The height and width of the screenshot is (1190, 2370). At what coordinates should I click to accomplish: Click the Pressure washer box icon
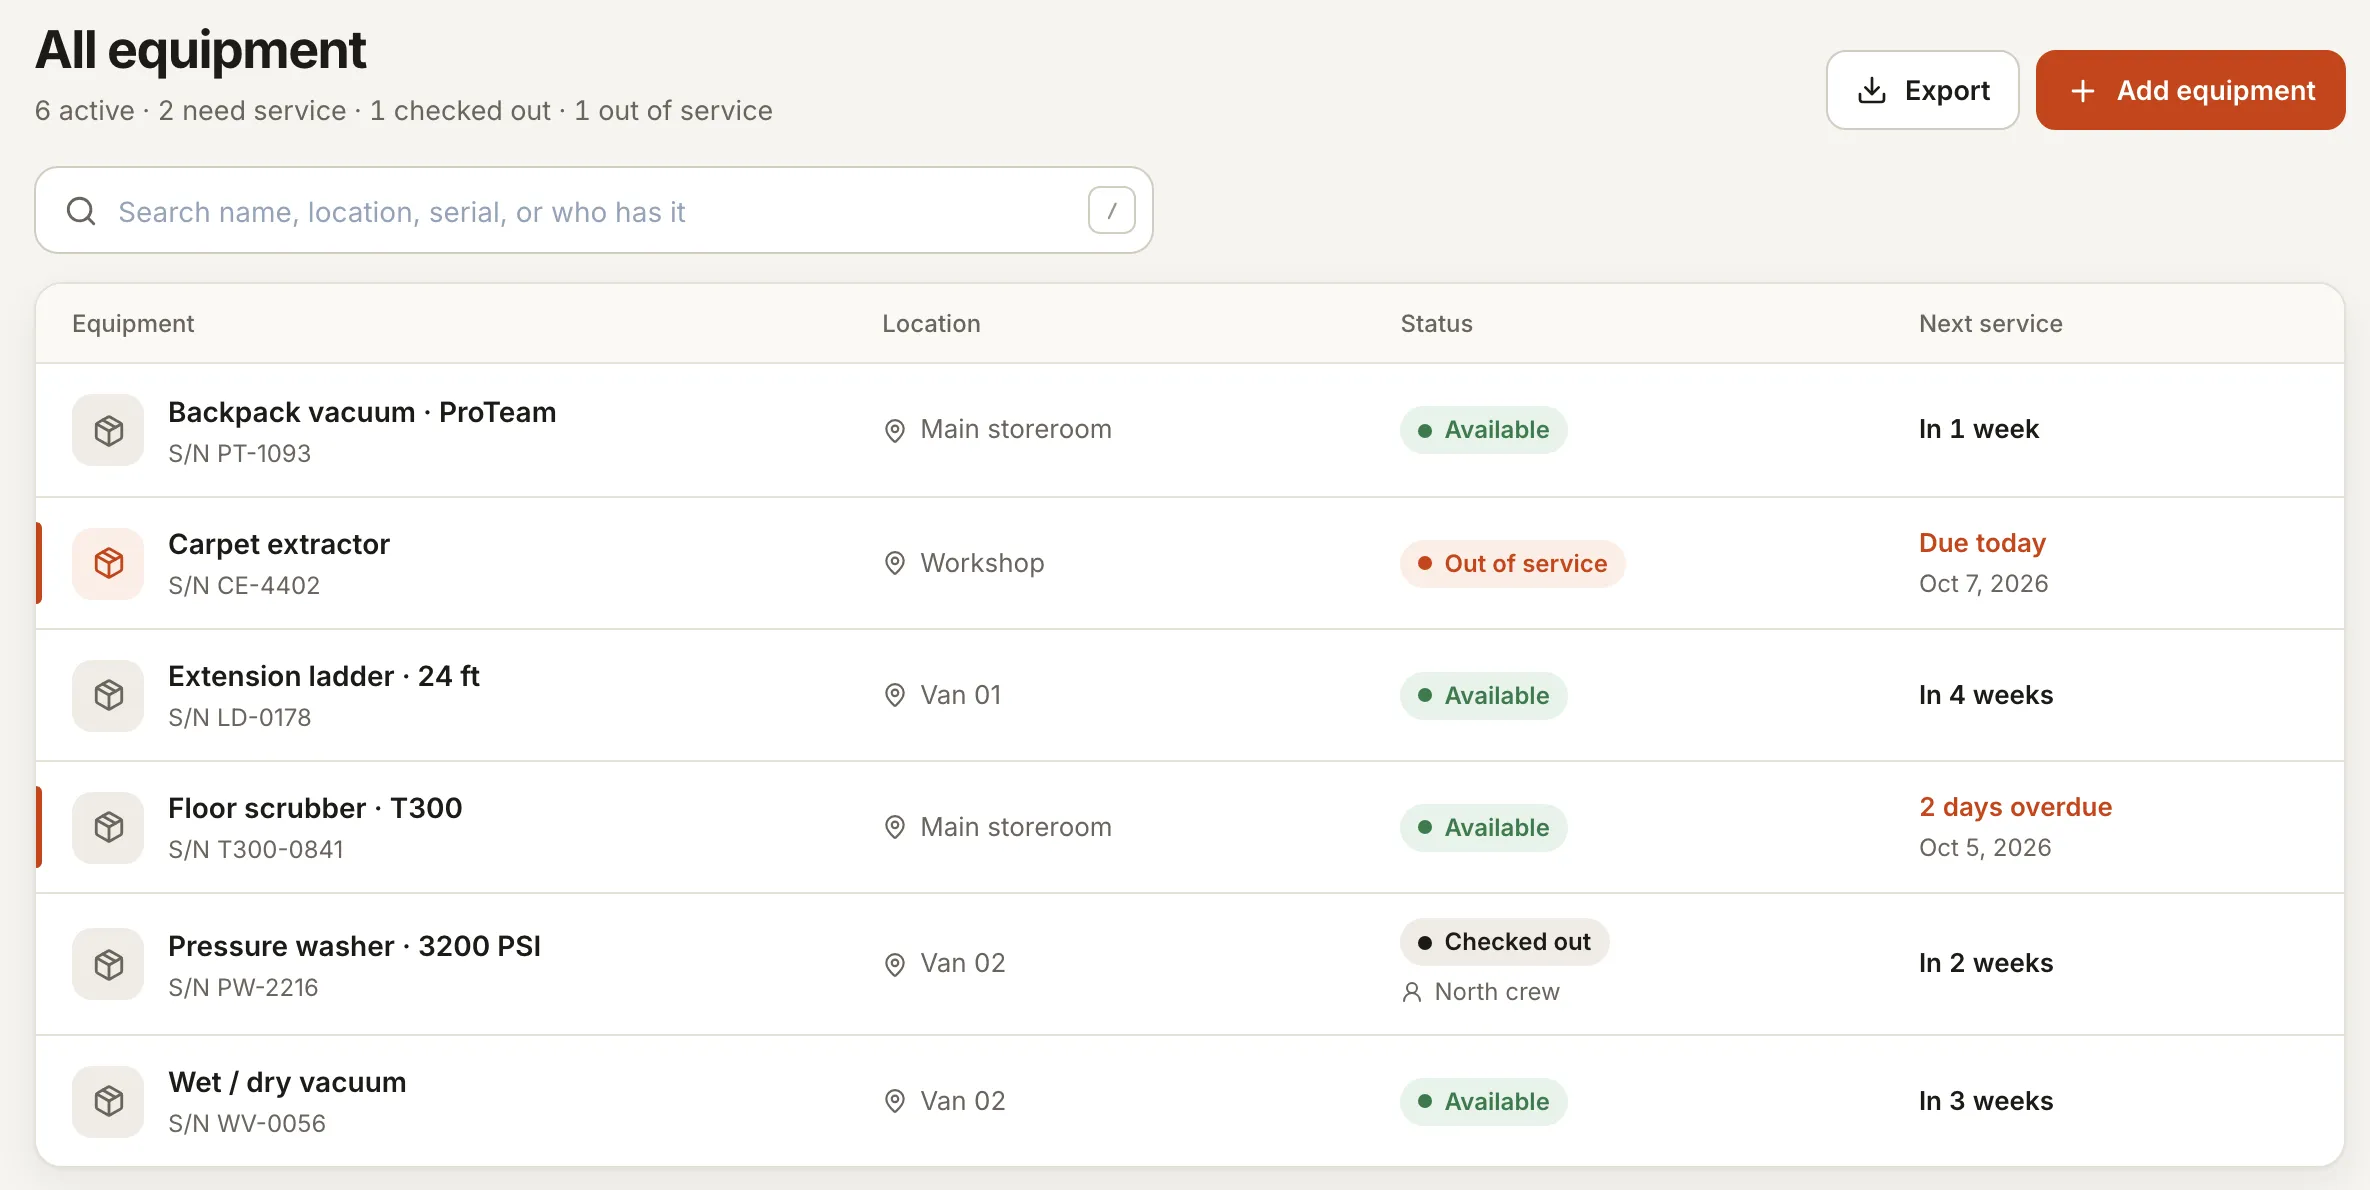[x=108, y=964]
